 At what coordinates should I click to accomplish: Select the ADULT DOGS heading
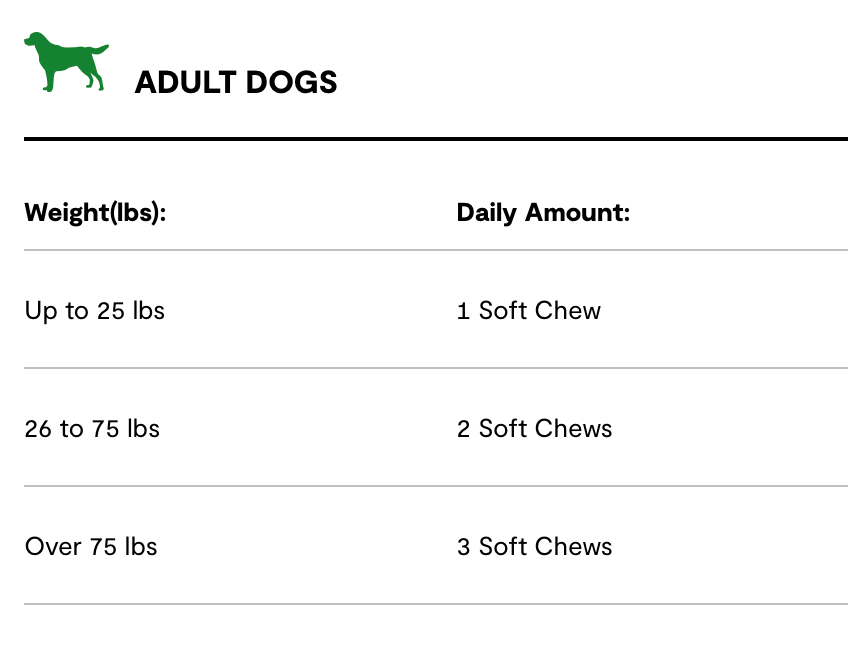[x=236, y=83]
